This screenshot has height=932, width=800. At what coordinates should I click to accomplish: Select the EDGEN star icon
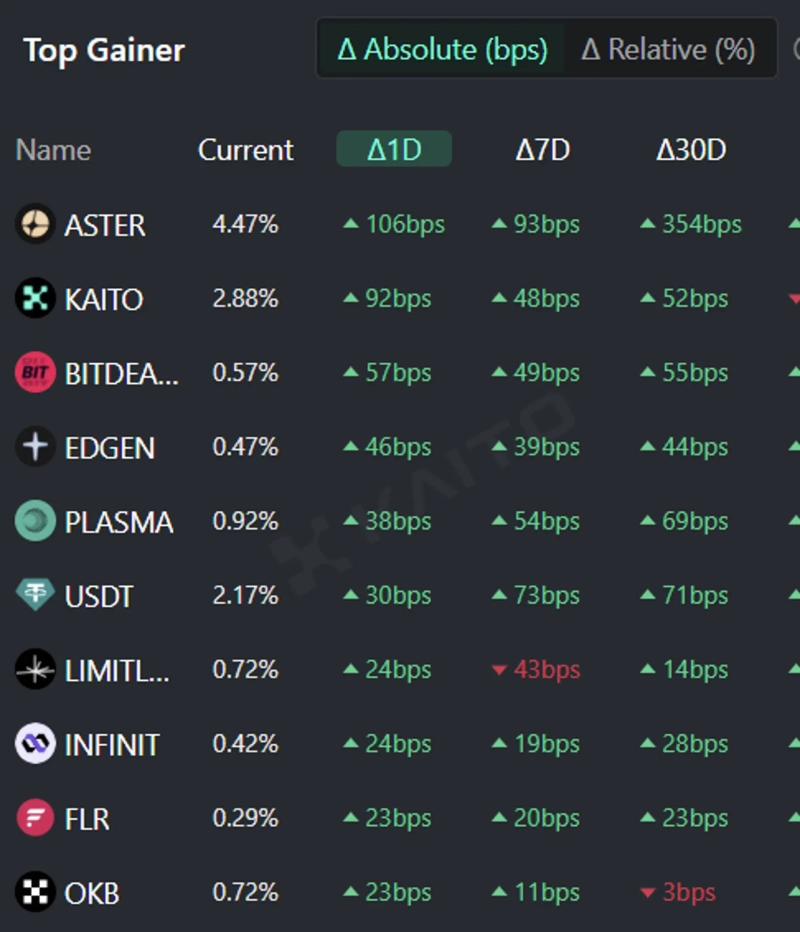[35, 446]
